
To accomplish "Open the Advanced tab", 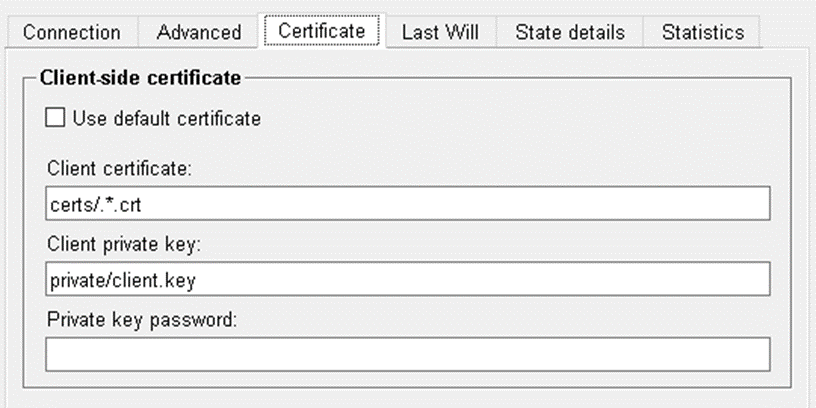I will click(x=199, y=32).
